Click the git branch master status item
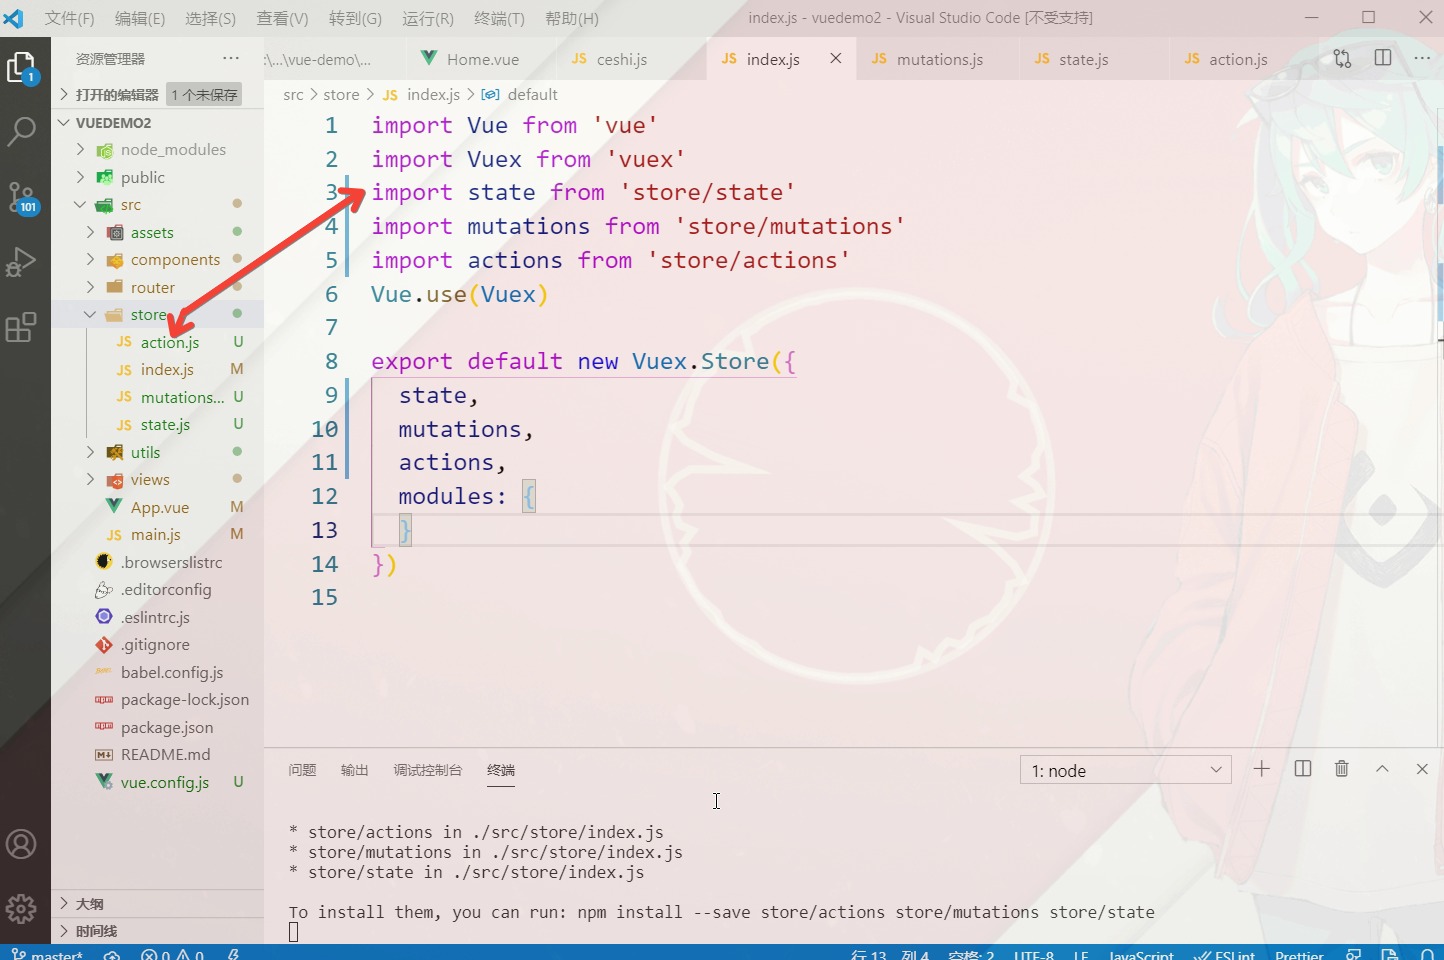The height and width of the screenshot is (960, 1444). [47, 954]
